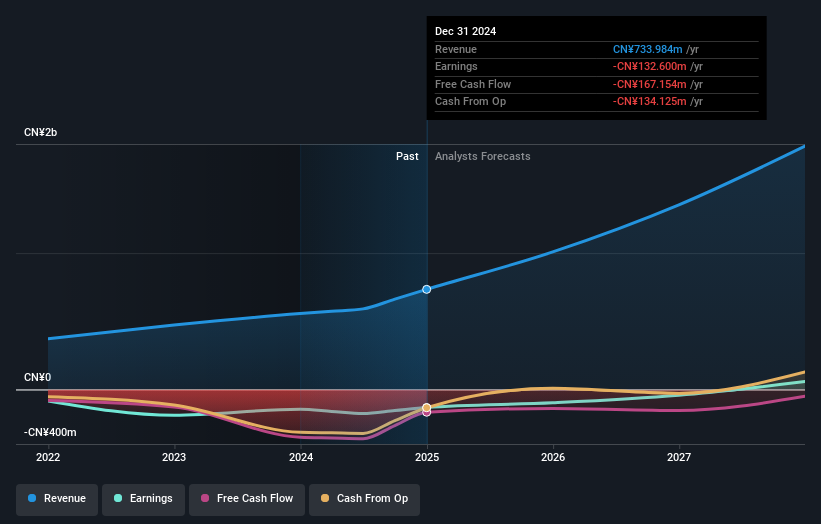Click the CN¥0 y-axis label
The width and height of the screenshot is (821, 524).
(x=38, y=378)
